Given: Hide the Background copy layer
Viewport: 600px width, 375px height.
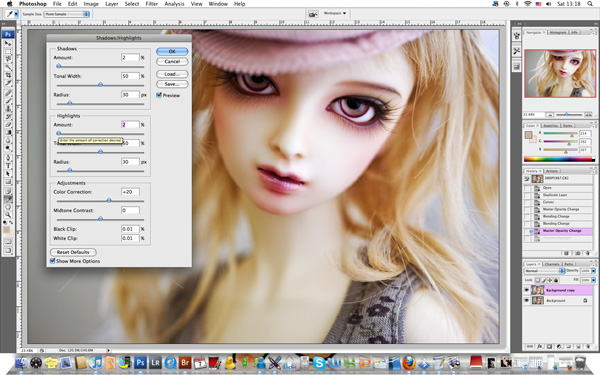Looking at the screenshot, I should [527, 290].
